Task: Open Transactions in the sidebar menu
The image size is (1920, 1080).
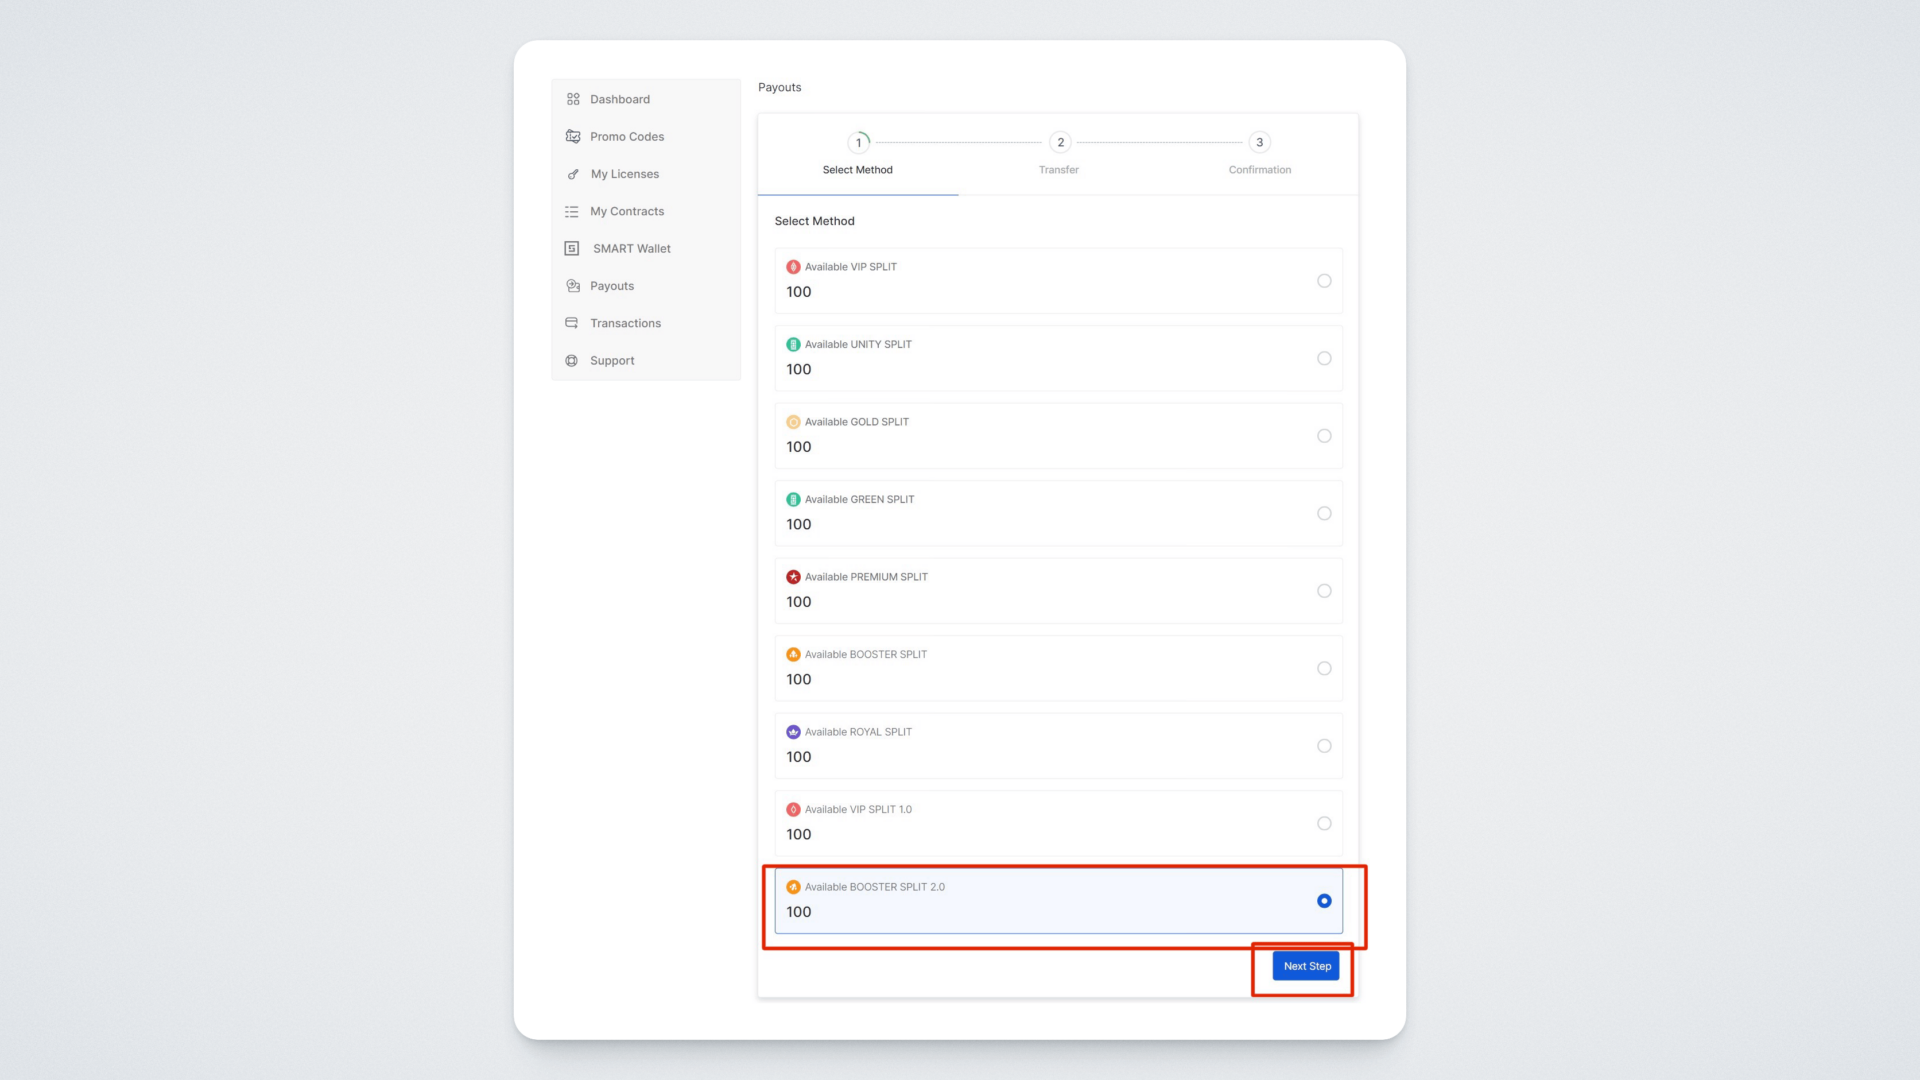Action: coord(625,323)
